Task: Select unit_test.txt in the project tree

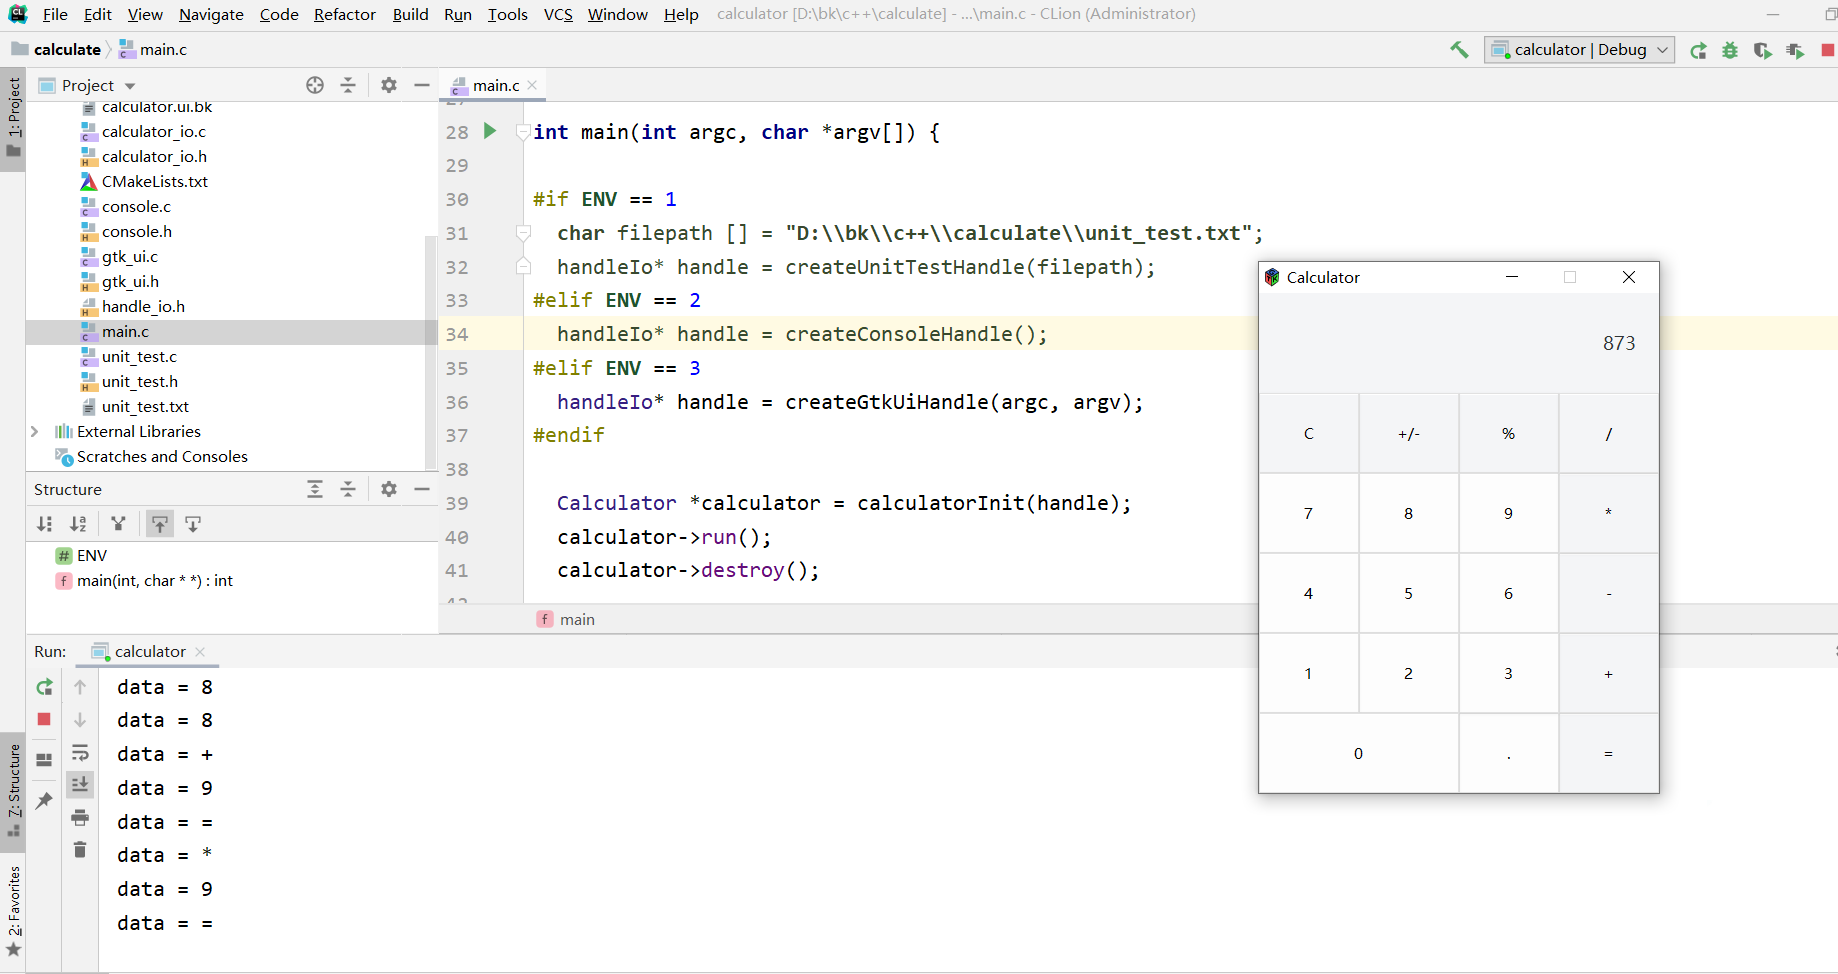Action: click(145, 406)
